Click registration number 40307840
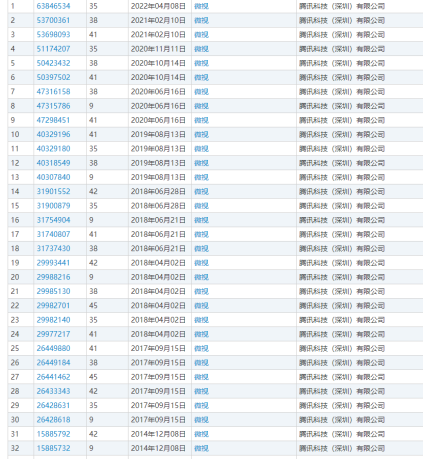 point(53,177)
